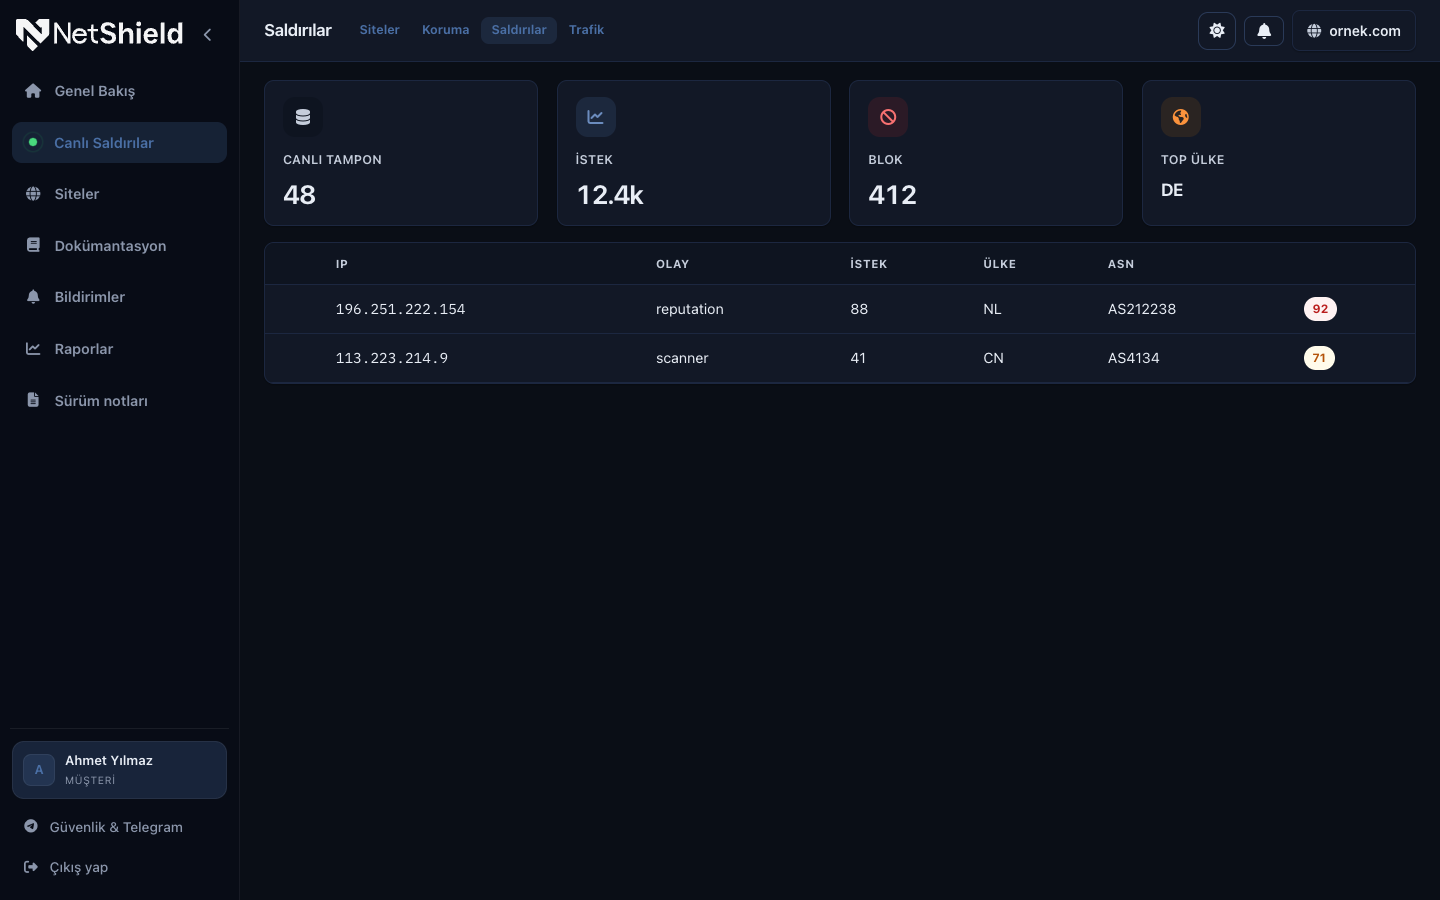
Task: Click the İstek value 12.4k
Action: coord(610,195)
